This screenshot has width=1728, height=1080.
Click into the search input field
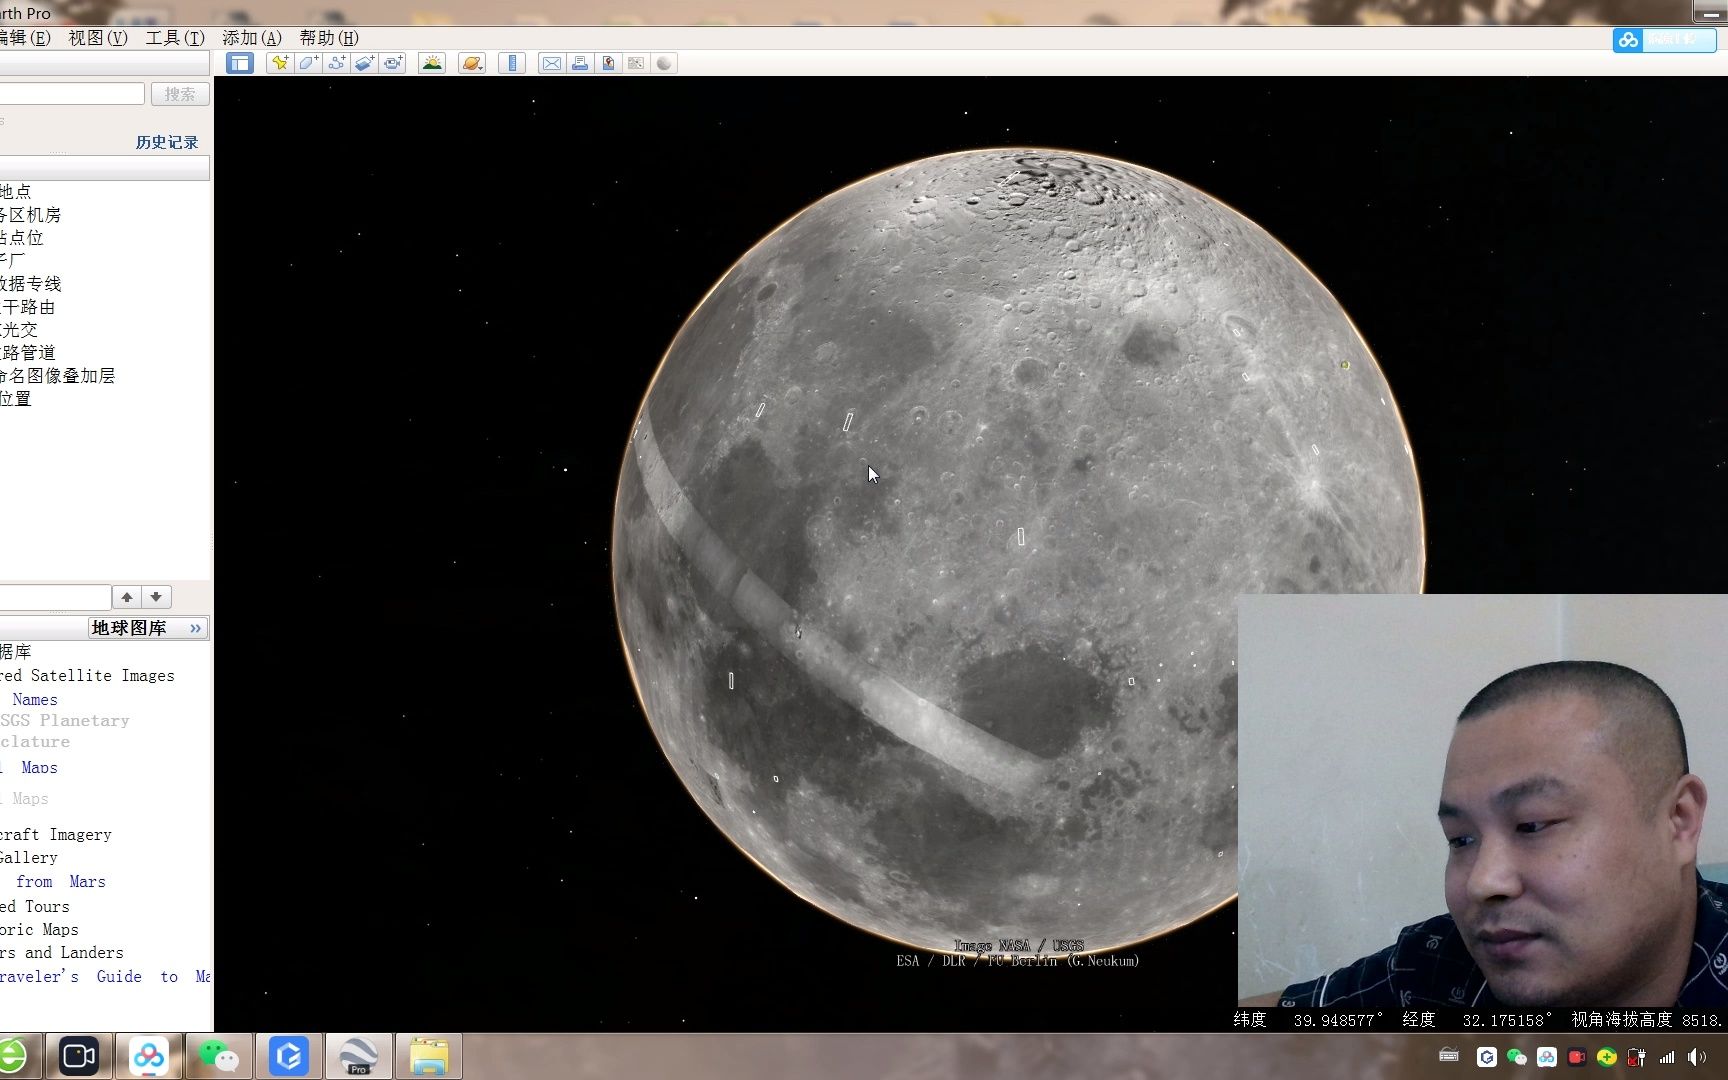pyautogui.click(x=72, y=94)
